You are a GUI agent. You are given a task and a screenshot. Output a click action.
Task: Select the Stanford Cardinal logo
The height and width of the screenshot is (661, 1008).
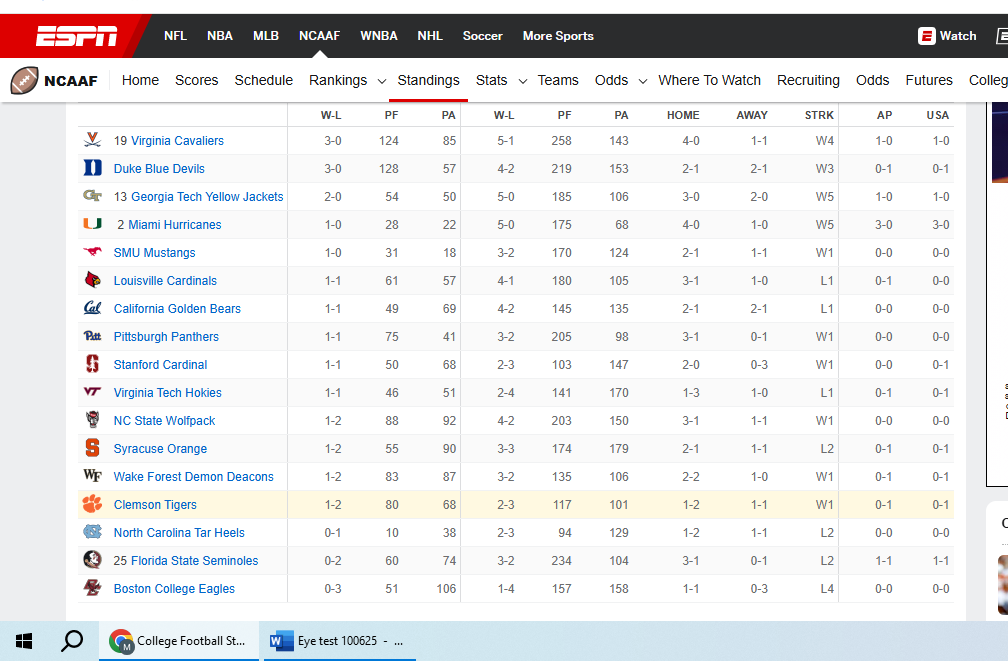coord(92,365)
